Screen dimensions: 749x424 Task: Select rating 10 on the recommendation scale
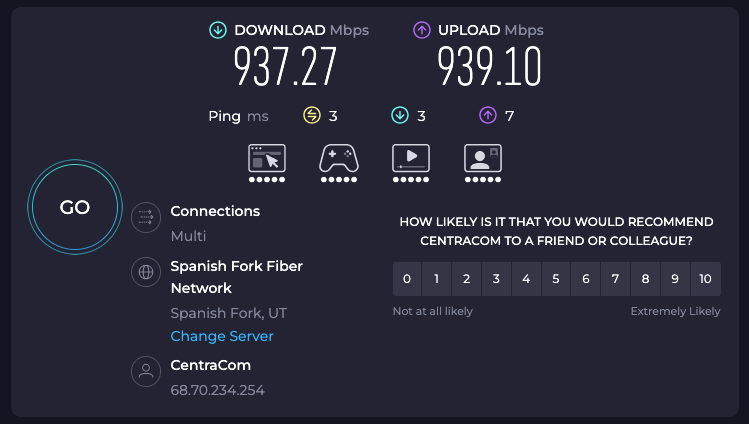tap(706, 279)
